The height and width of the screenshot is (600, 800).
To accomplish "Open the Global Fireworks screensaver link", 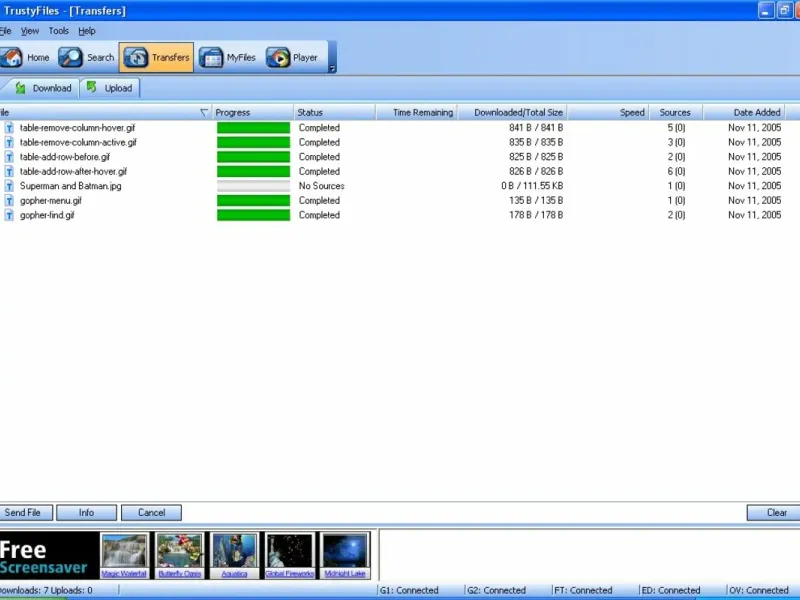I will [x=289, y=574].
